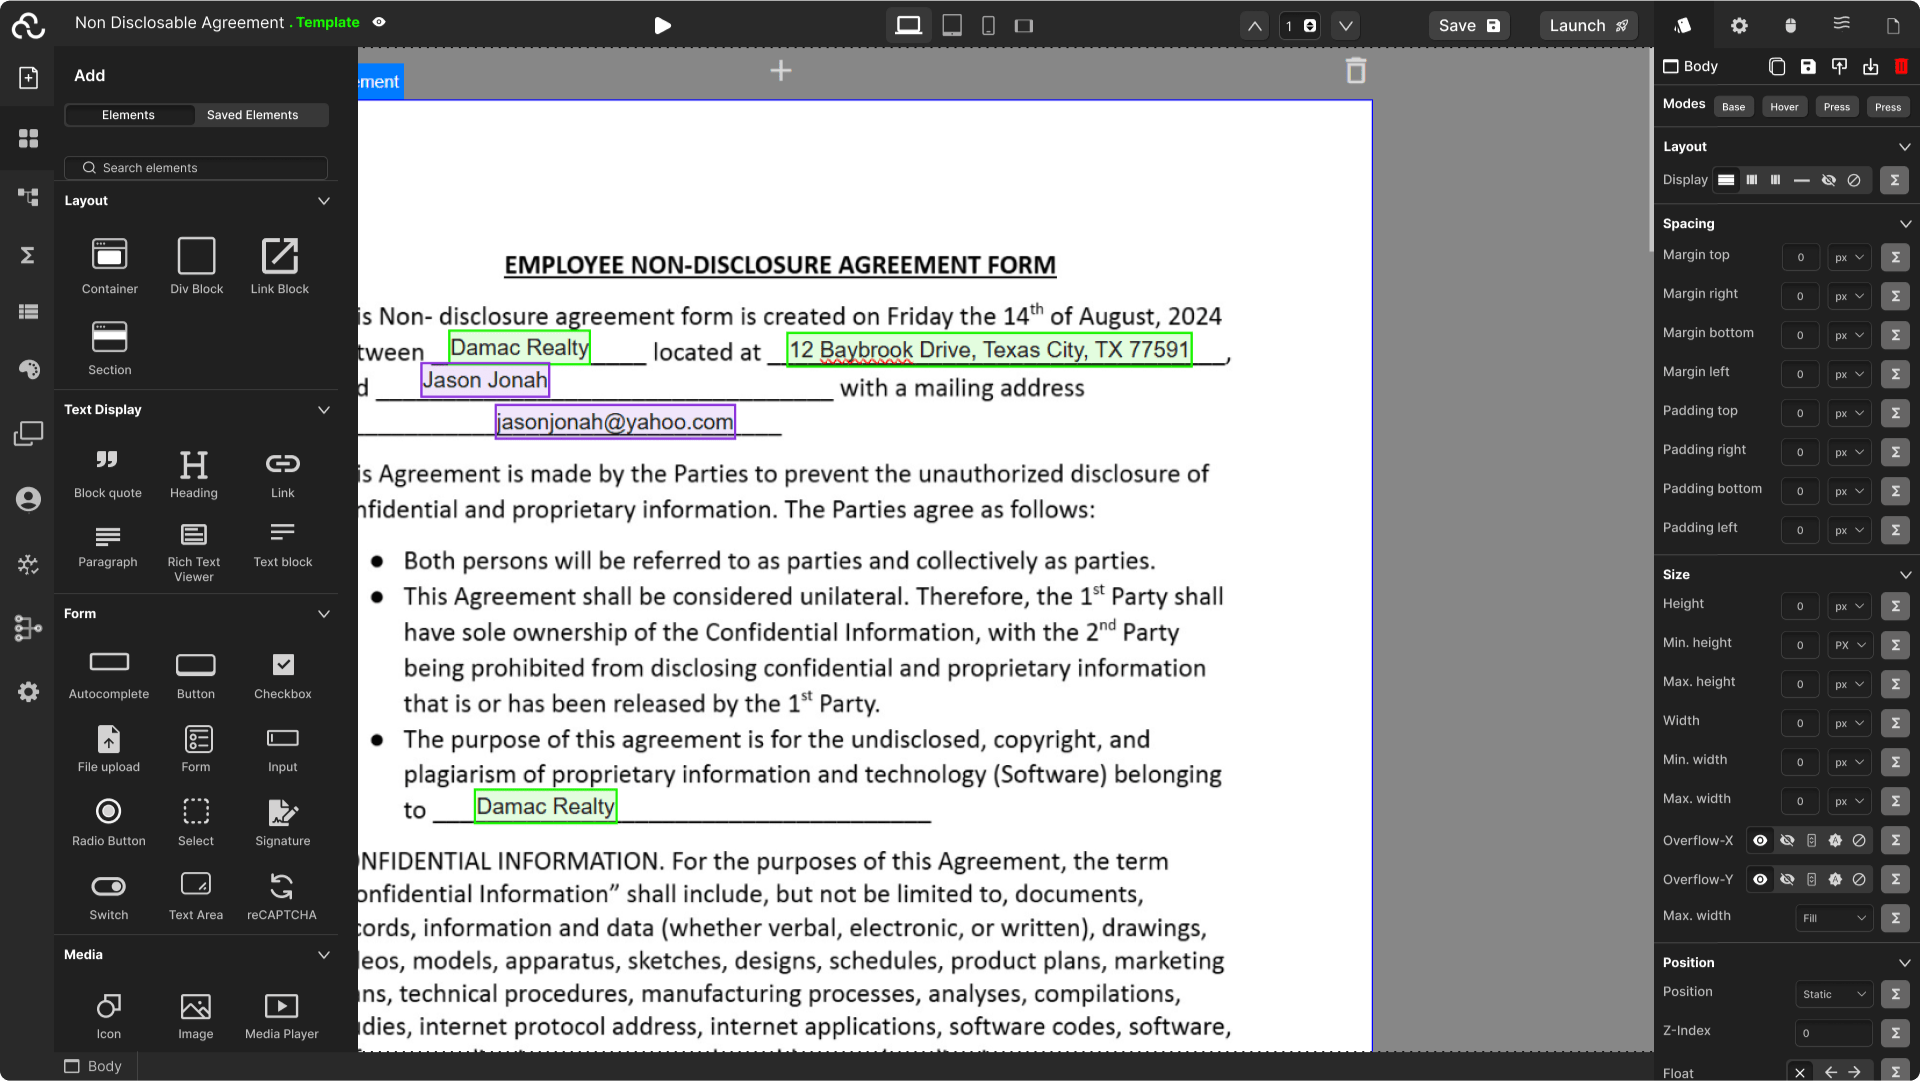Add a Link Block element
1920x1081 pixels.
point(280,256)
